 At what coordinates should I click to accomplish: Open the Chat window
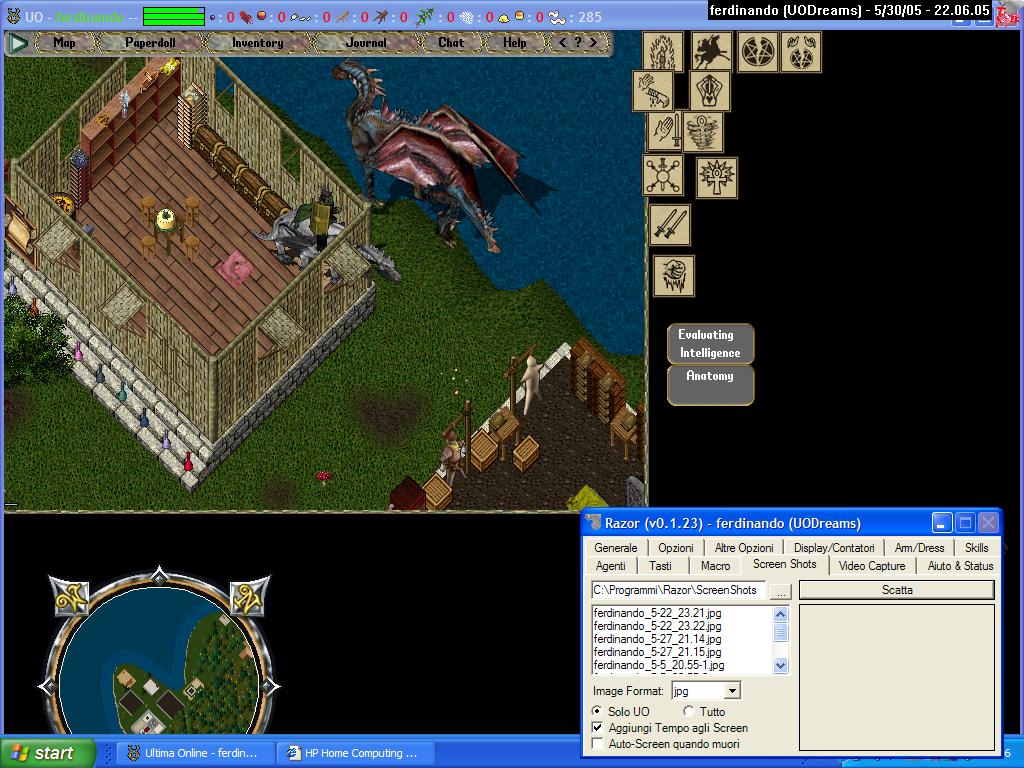click(x=451, y=42)
